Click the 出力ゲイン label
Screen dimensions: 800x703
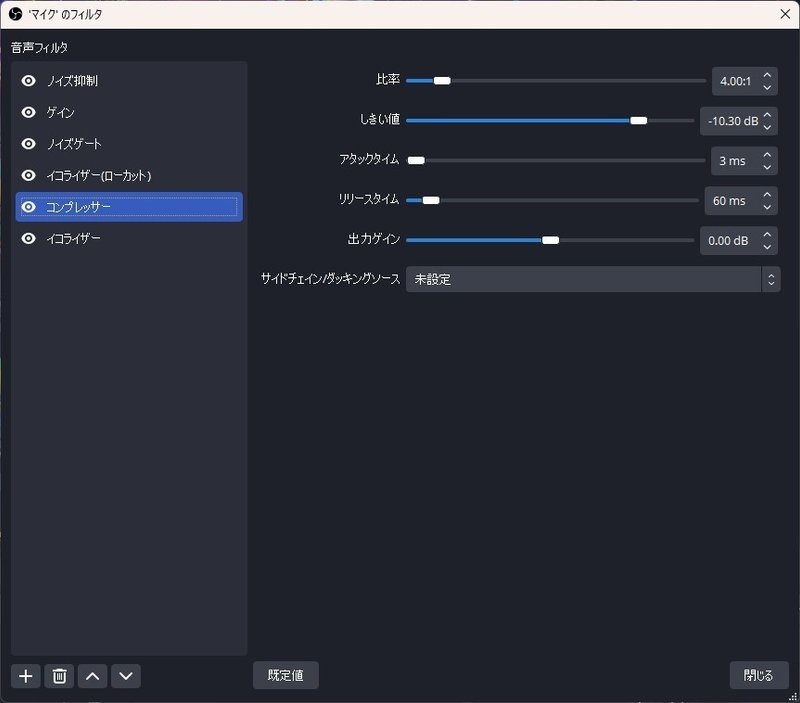pyautogui.click(x=373, y=239)
